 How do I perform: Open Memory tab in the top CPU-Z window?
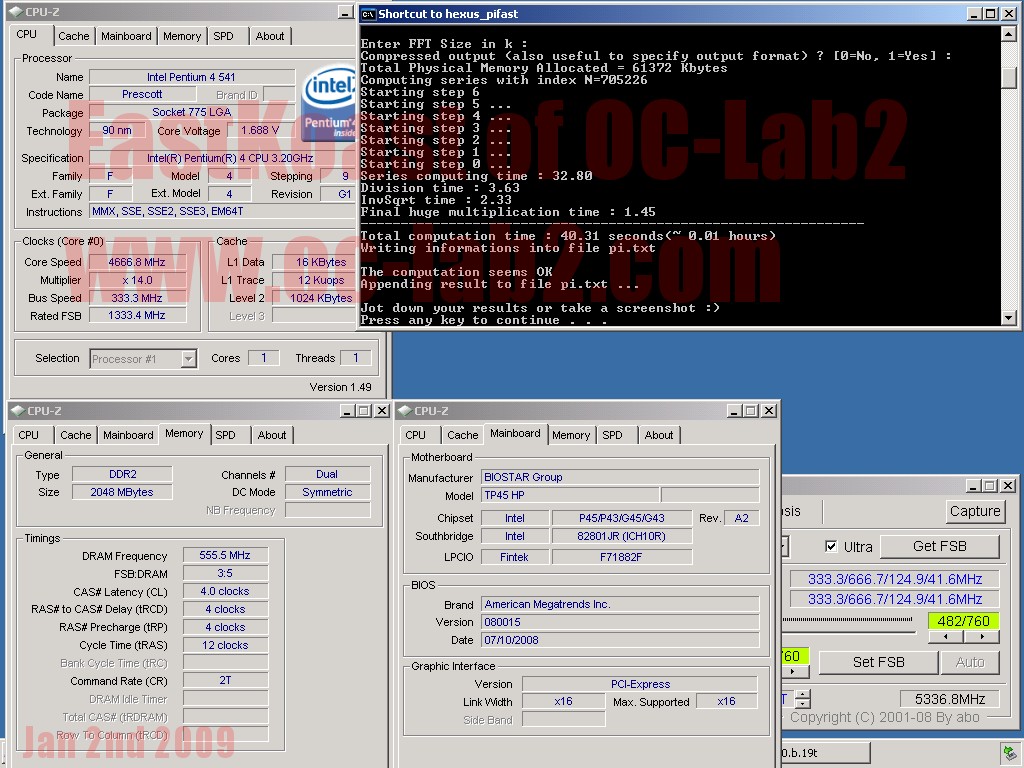click(x=182, y=36)
